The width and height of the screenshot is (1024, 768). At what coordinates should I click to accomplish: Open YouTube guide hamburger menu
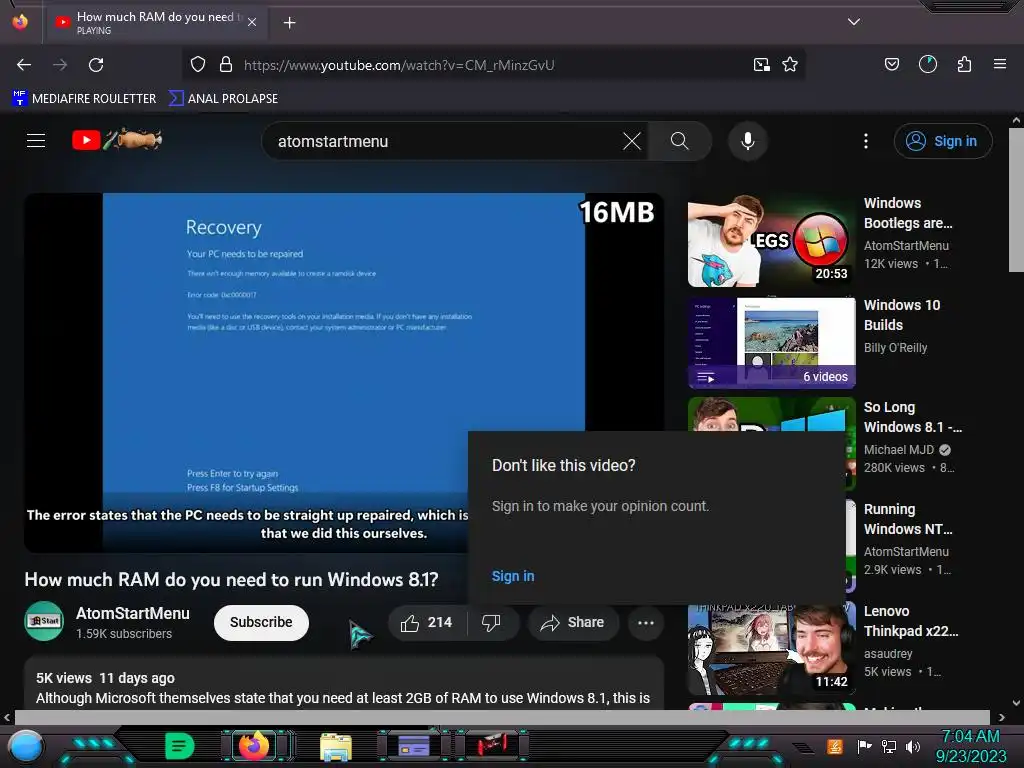pyautogui.click(x=36, y=140)
